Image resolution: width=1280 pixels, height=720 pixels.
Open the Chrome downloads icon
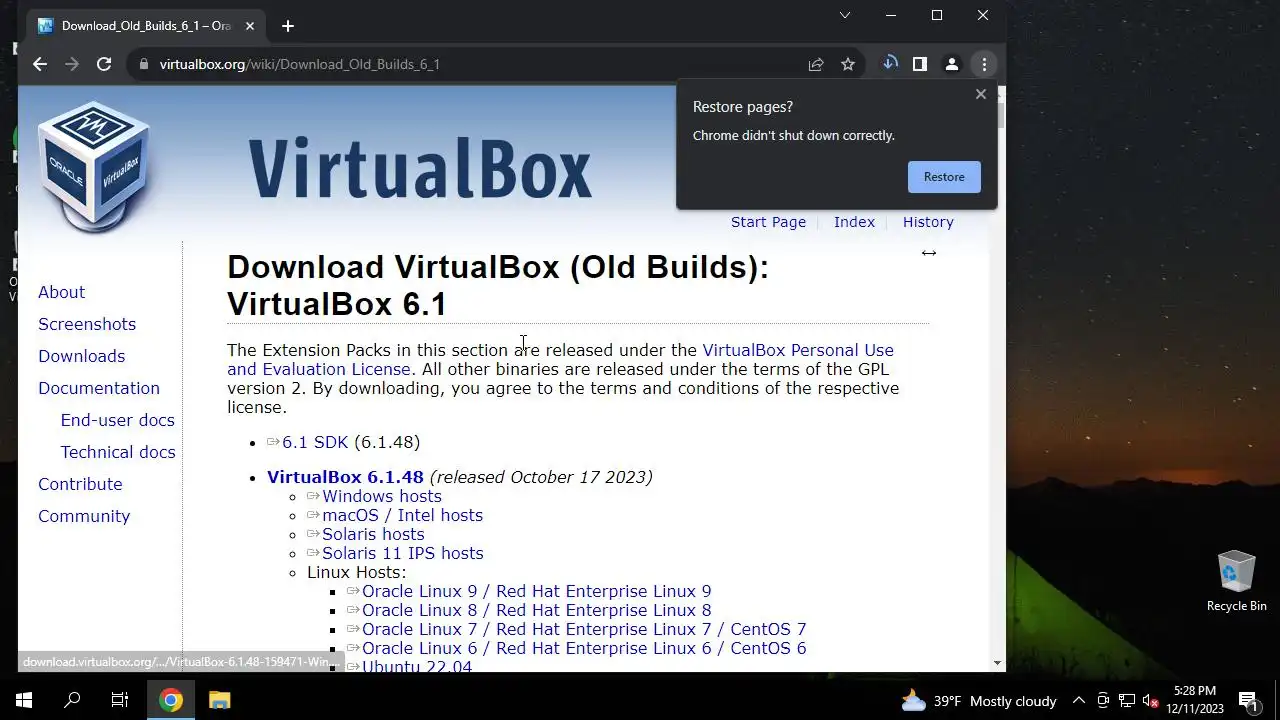click(889, 64)
